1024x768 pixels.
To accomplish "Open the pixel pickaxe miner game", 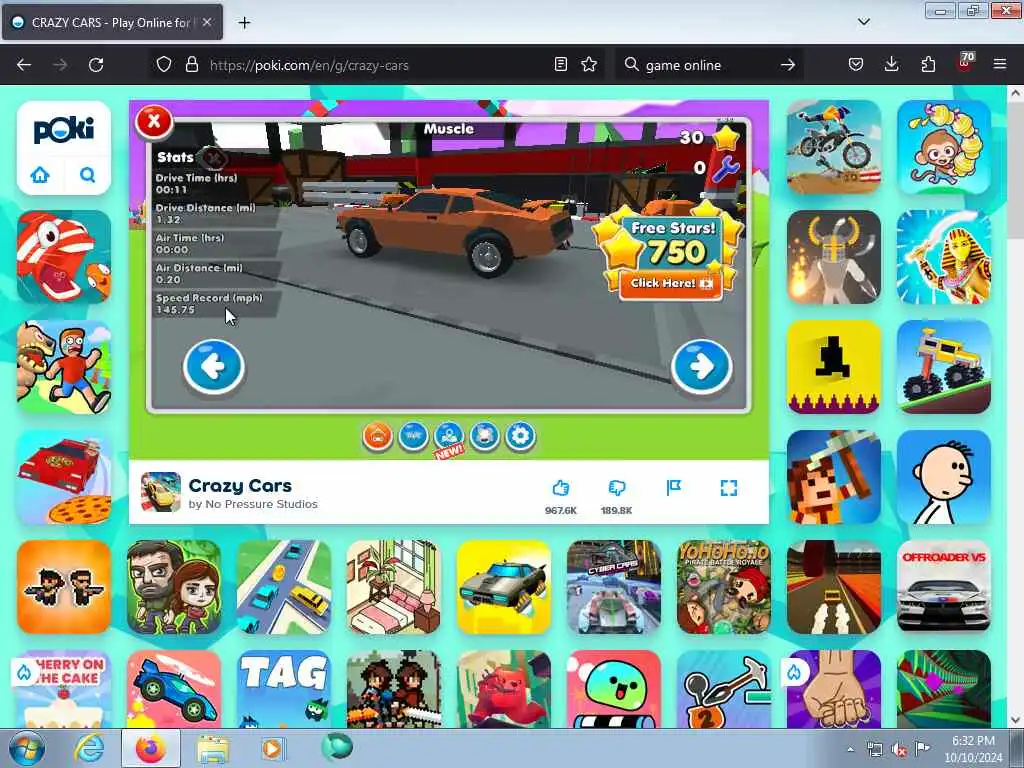I will click(833, 477).
